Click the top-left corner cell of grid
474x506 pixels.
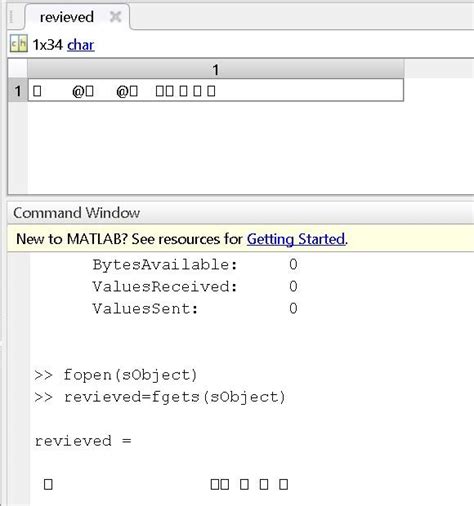coord(18,69)
